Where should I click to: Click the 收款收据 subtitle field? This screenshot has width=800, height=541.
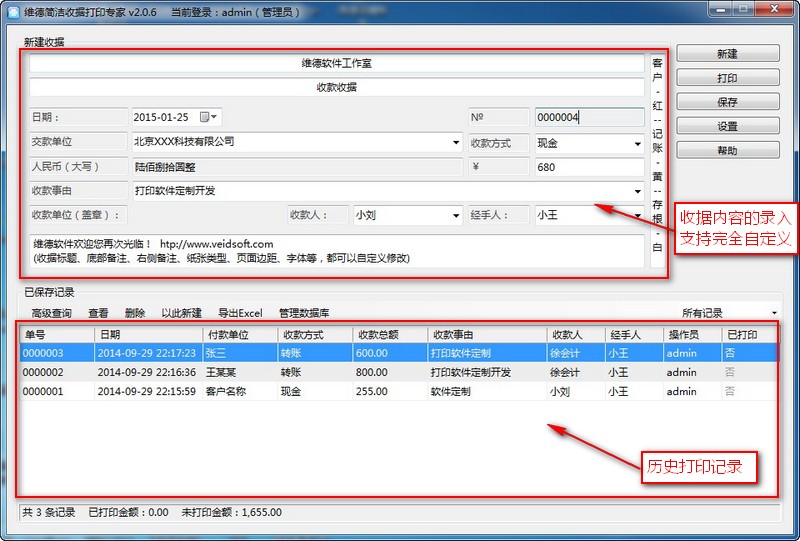tap(337, 87)
